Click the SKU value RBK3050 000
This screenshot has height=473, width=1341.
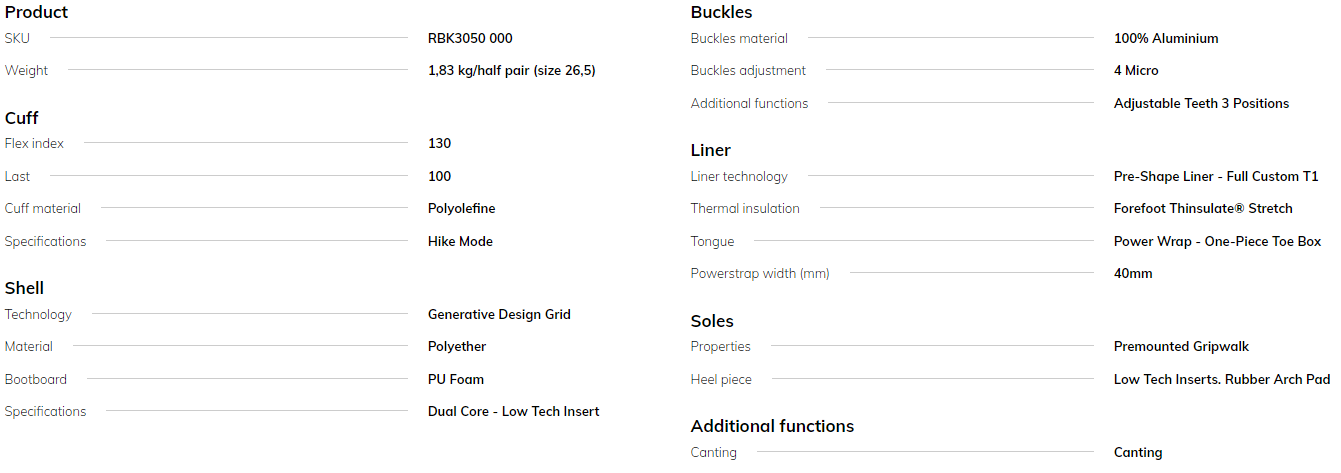pyautogui.click(x=470, y=38)
